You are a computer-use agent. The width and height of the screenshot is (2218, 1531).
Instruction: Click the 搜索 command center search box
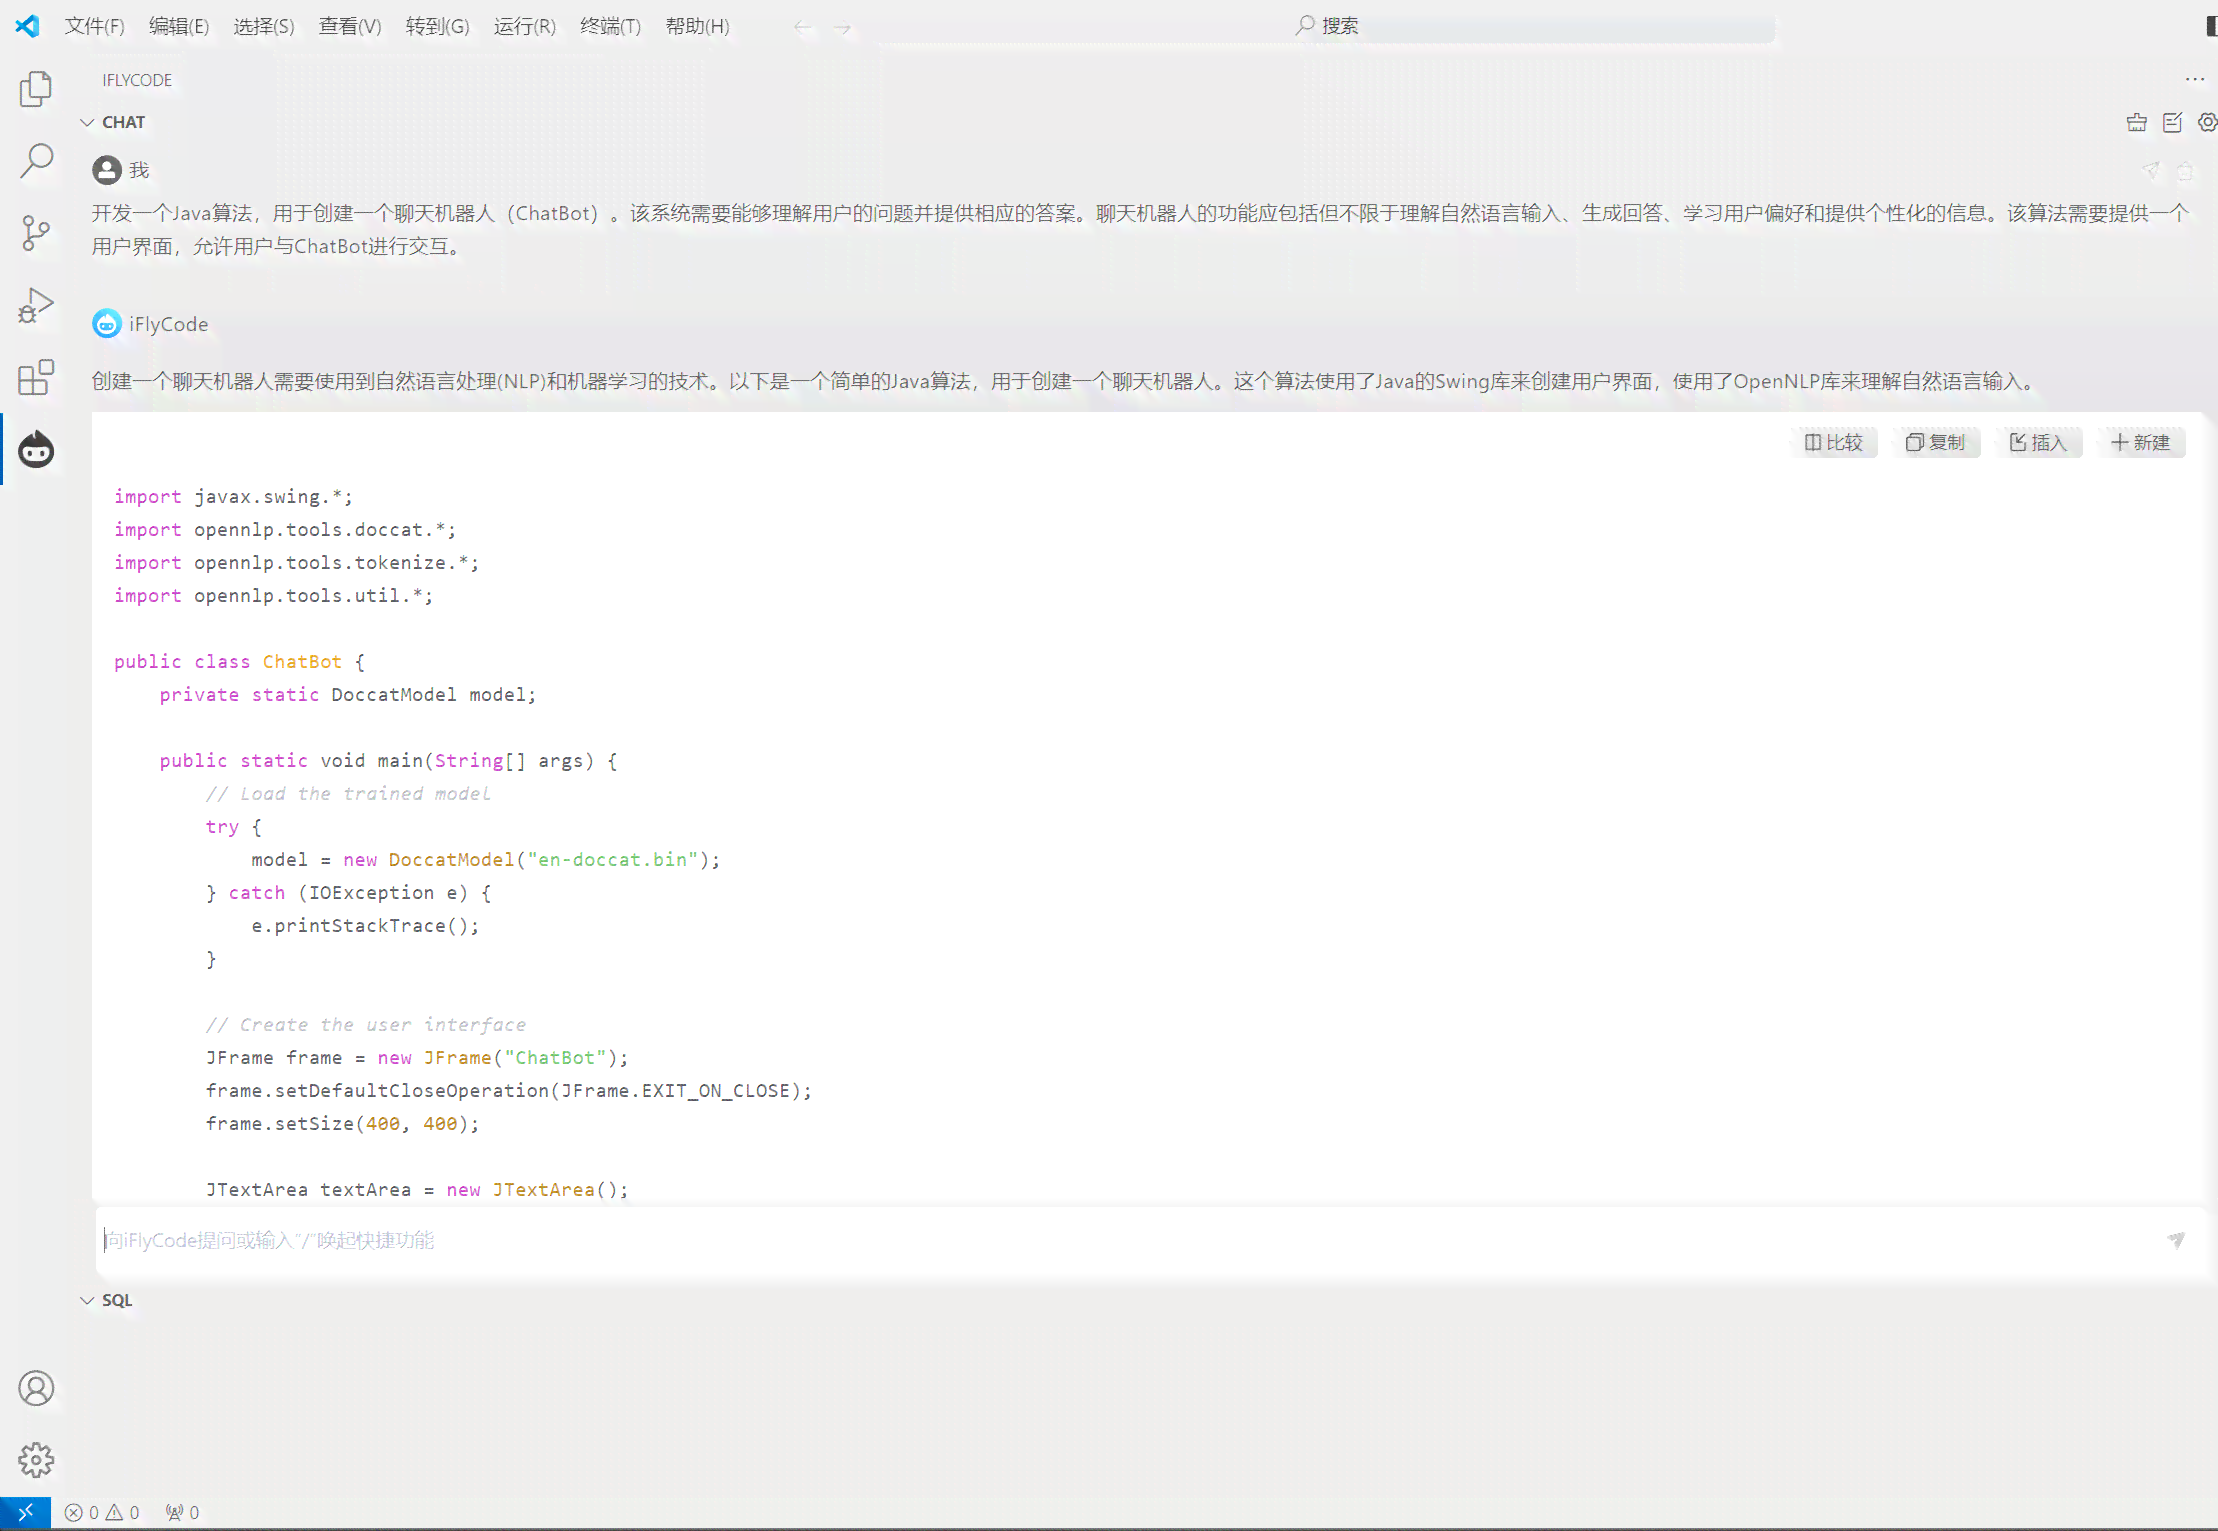pos(1326,27)
